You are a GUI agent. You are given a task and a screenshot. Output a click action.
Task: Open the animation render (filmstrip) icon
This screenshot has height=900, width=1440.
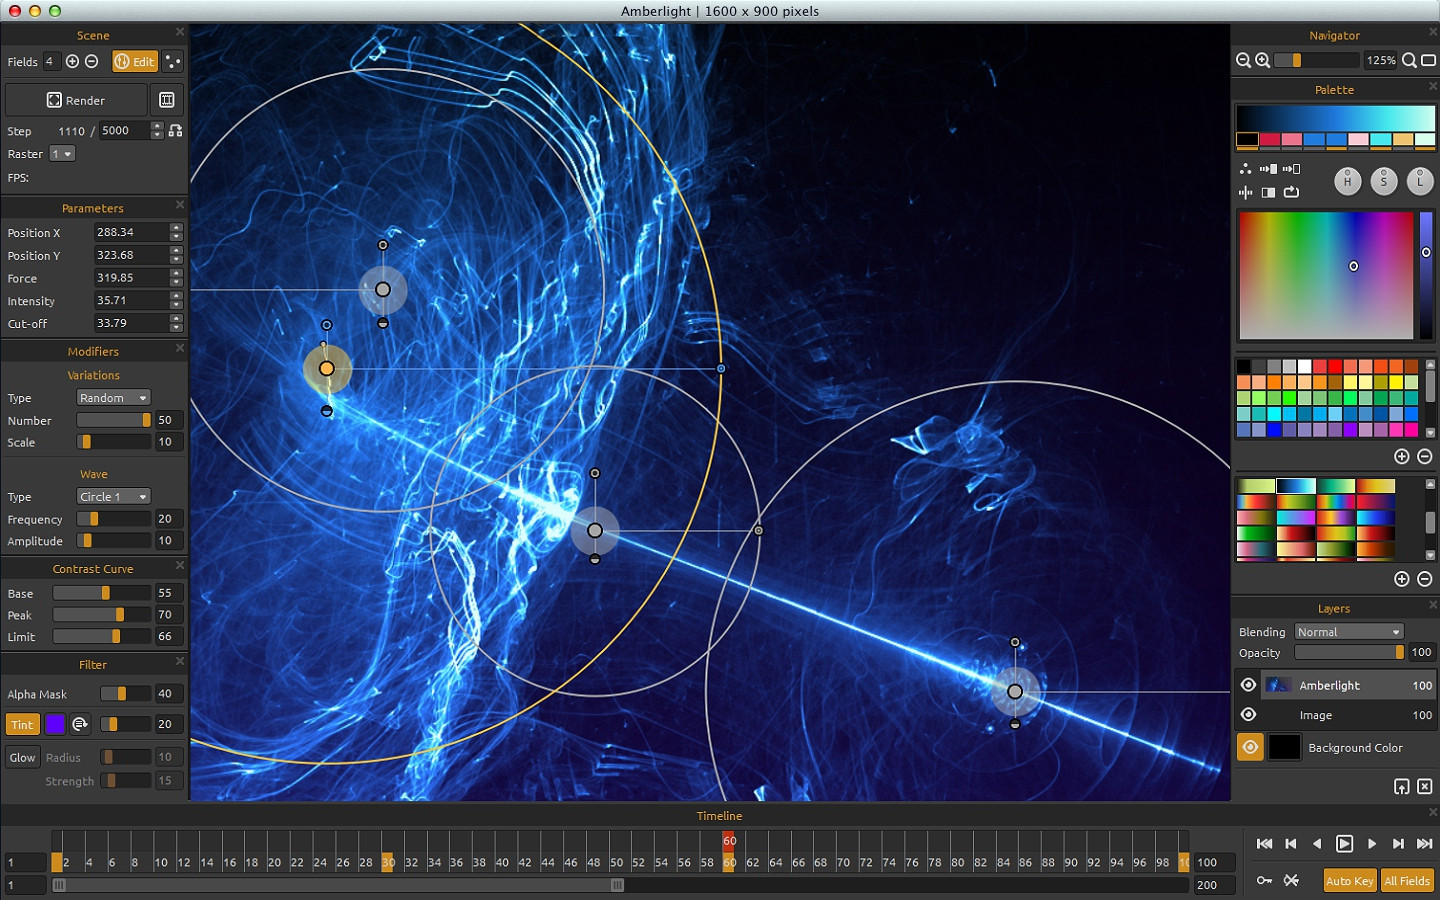(167, 100)
